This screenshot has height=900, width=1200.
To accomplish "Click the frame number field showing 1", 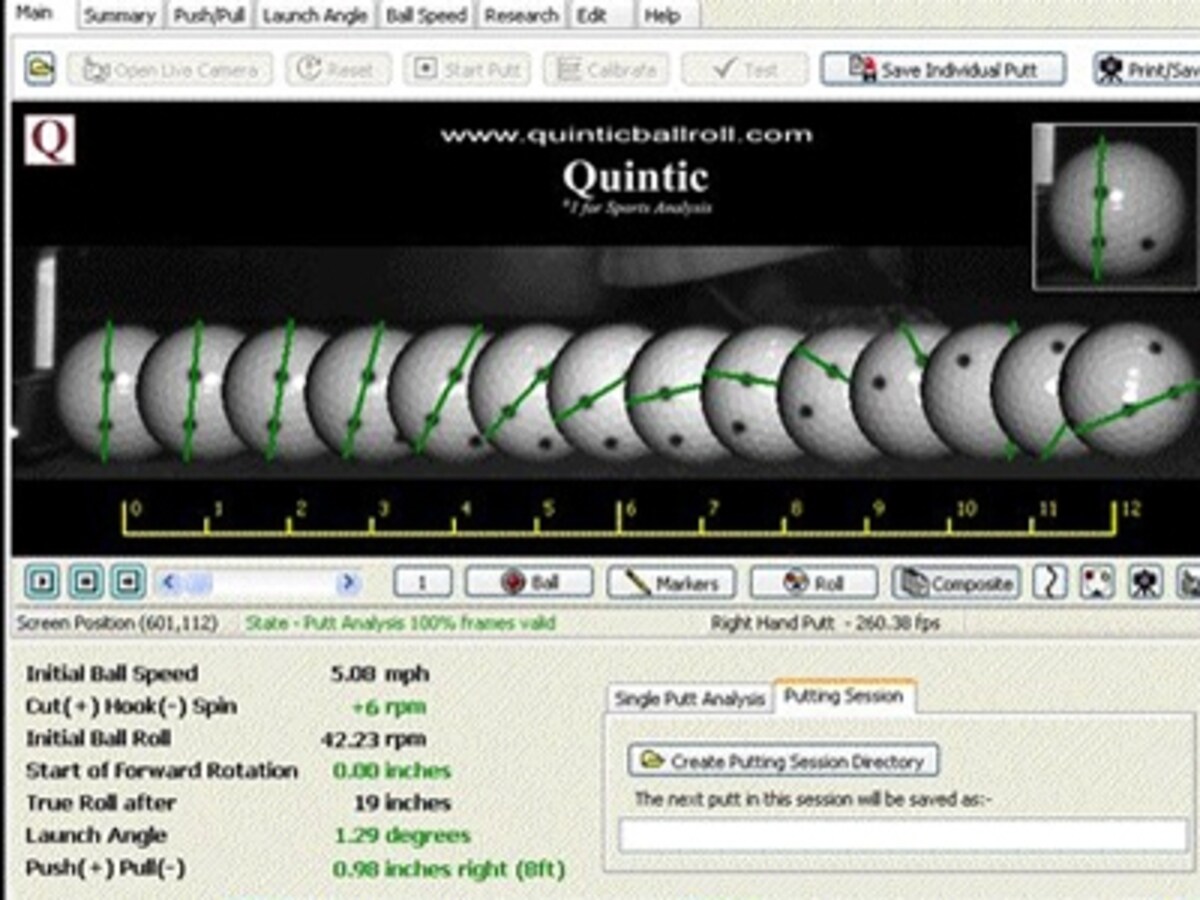I will (x=422, y=582).
